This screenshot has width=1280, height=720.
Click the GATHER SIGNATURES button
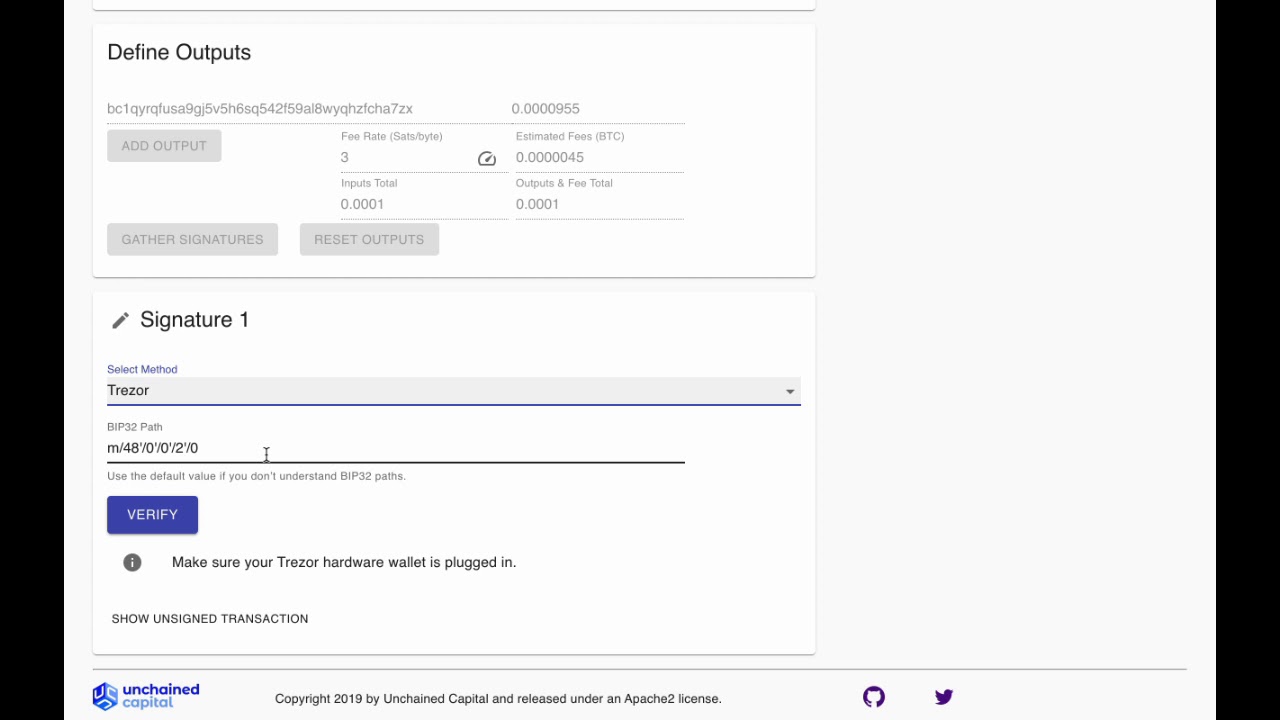pos(192,239)
